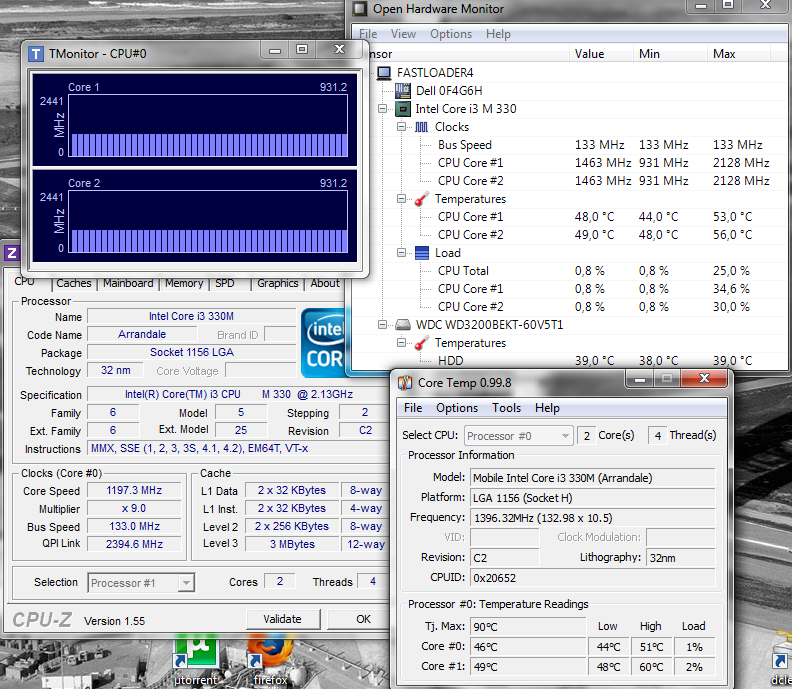This screenshot has width=792, height=689.
Task: Click the Instructions field in CPU-Z
Action: pyautogui.click(x=239, y=449)
